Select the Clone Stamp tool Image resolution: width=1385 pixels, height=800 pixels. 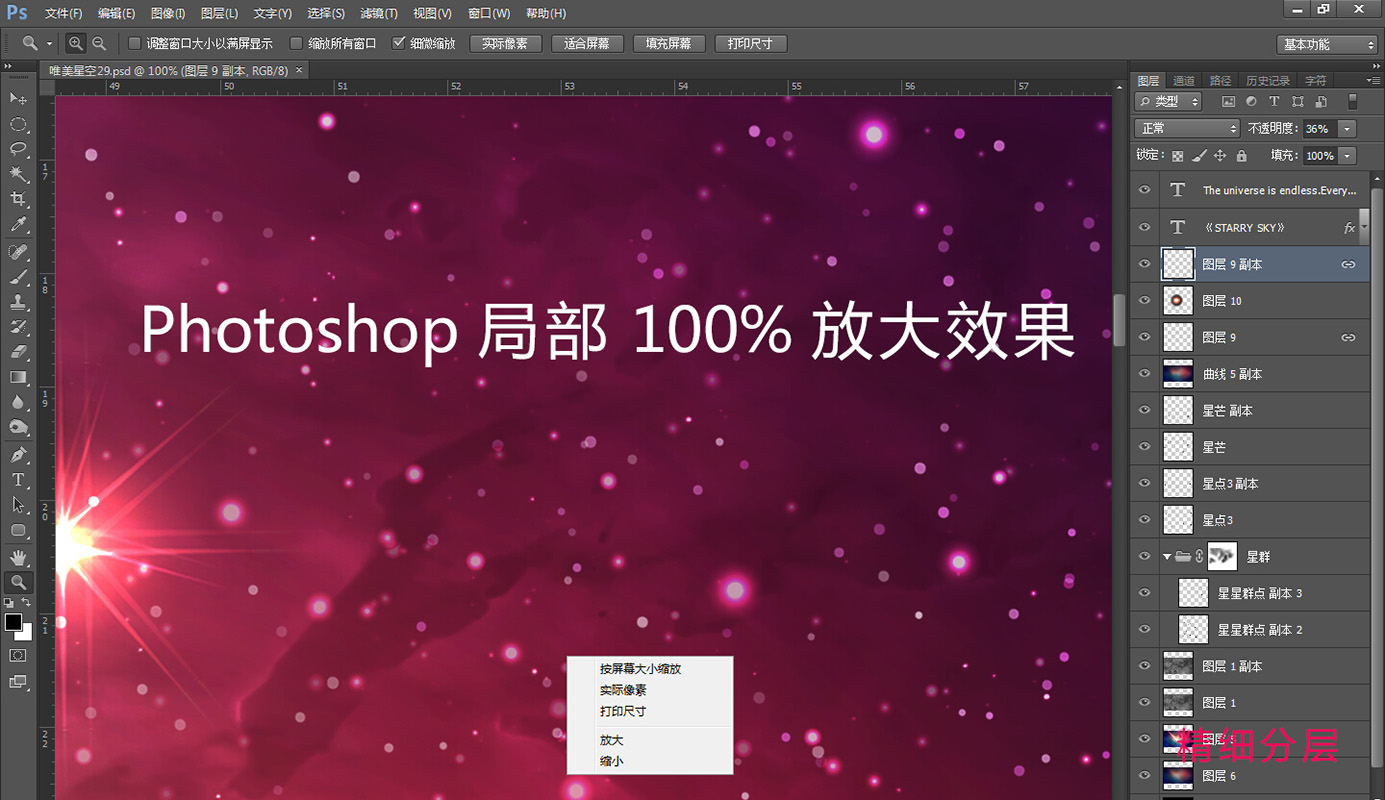coord(18,302)
